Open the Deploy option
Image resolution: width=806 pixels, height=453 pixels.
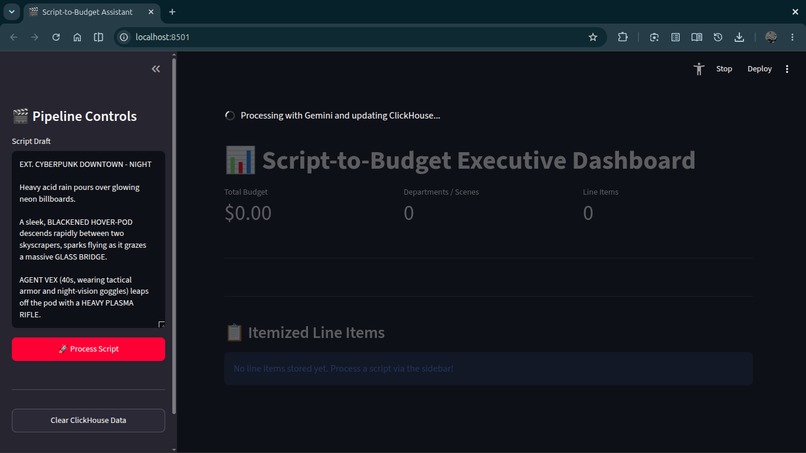759,69
